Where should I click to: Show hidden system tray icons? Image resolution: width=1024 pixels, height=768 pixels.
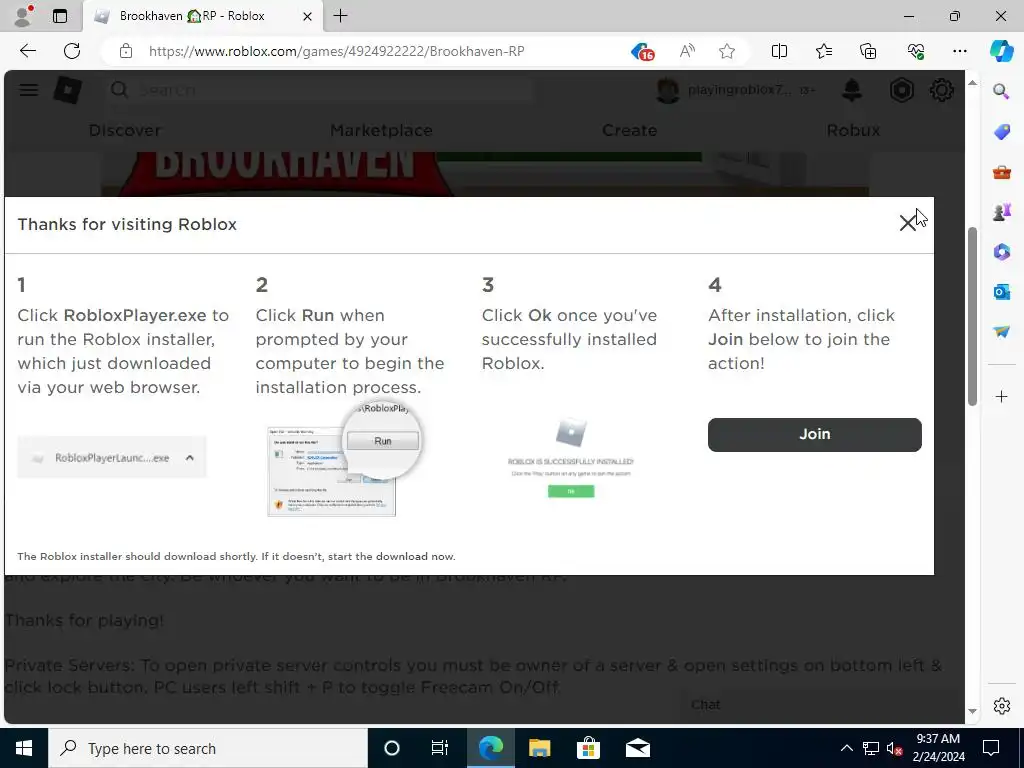[x=846, y=748]
